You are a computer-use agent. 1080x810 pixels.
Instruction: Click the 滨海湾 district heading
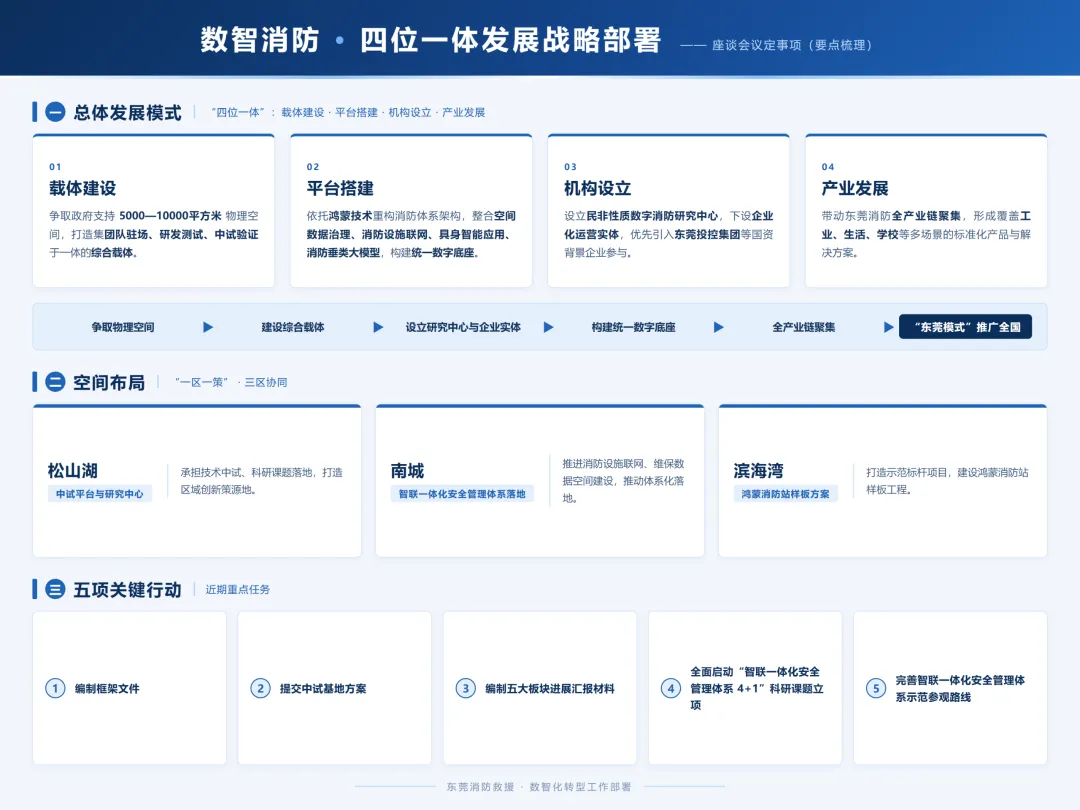[758, 470]
